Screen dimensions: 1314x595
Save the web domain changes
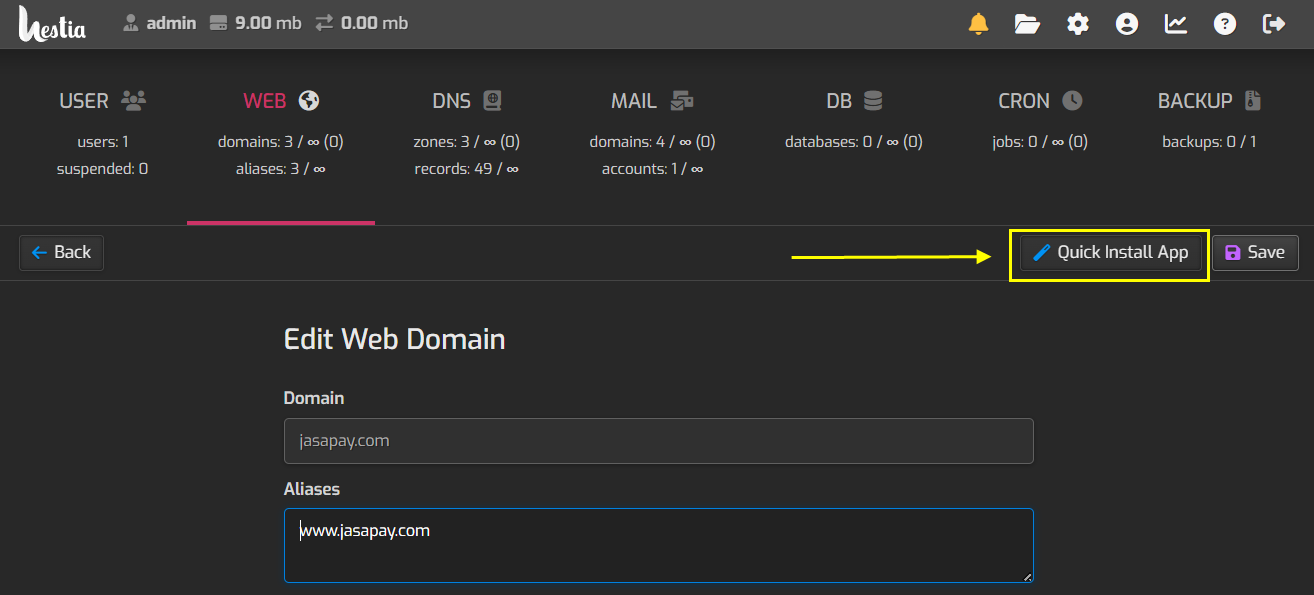point(1255,252)
